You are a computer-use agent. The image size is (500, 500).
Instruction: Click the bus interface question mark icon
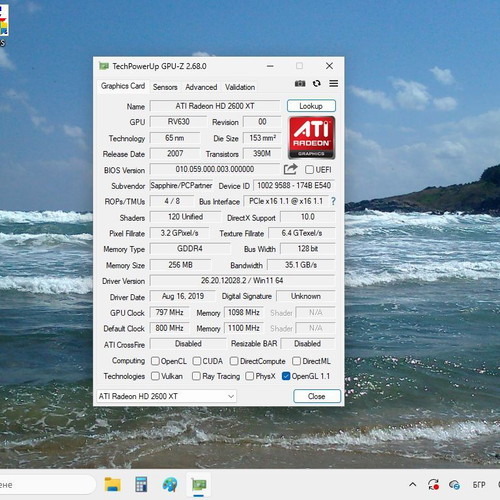click(333, 201)
